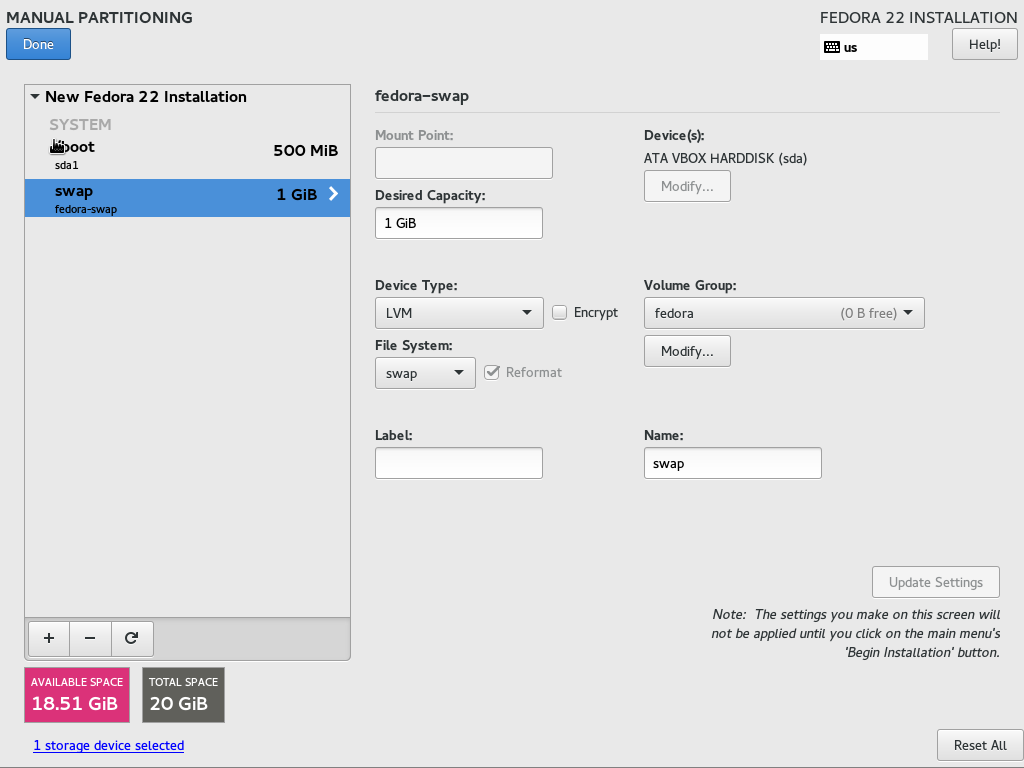1024x768 pixels.
Task: Click the Desired Capacity input field
Action: 459,223
